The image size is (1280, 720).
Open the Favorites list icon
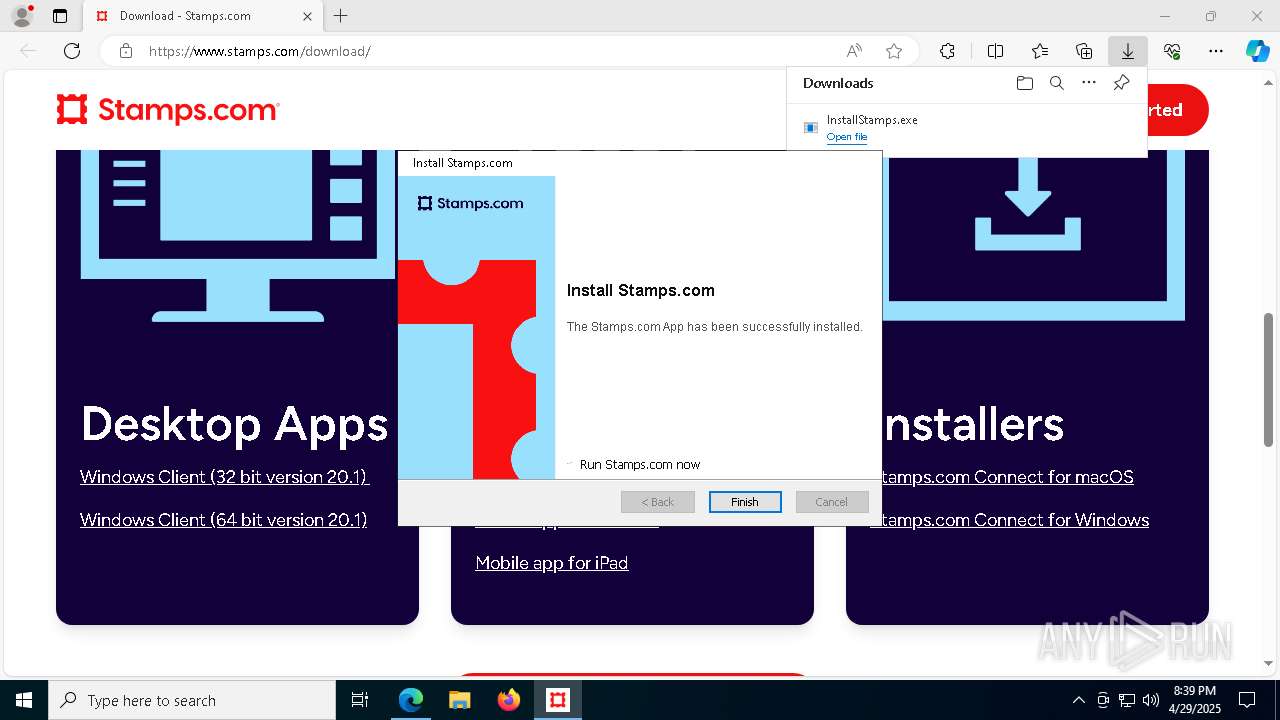[x=1040, y=51]
